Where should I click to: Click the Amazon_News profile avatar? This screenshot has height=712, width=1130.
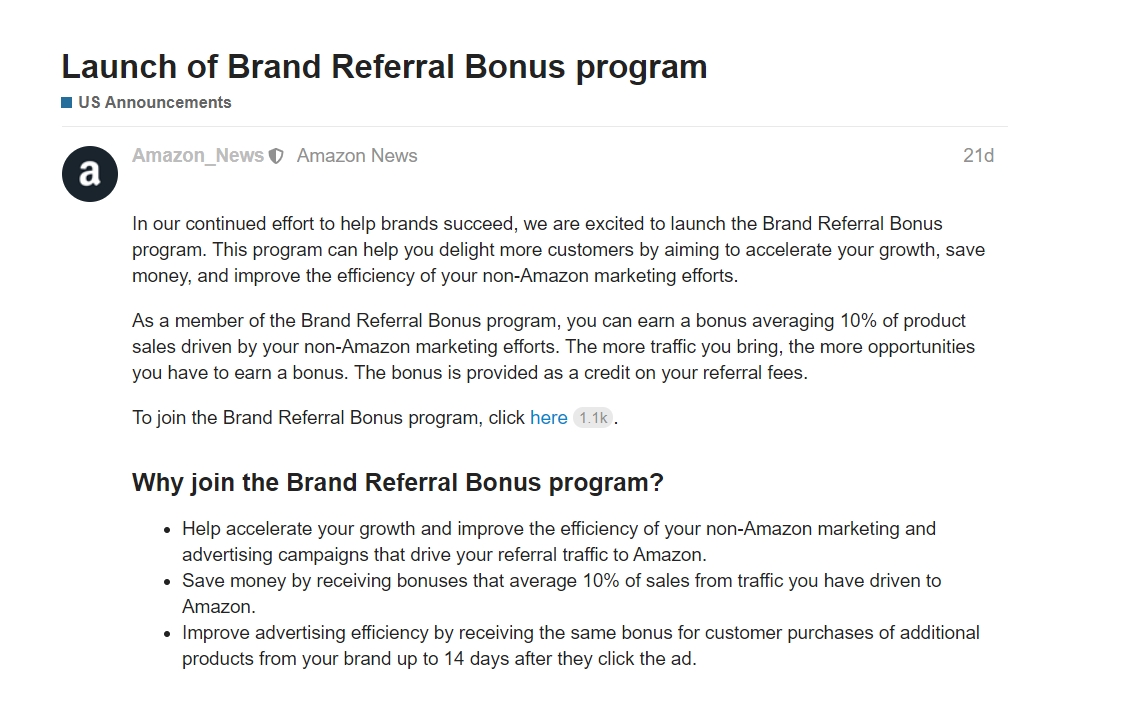click(x=90, y=174)
